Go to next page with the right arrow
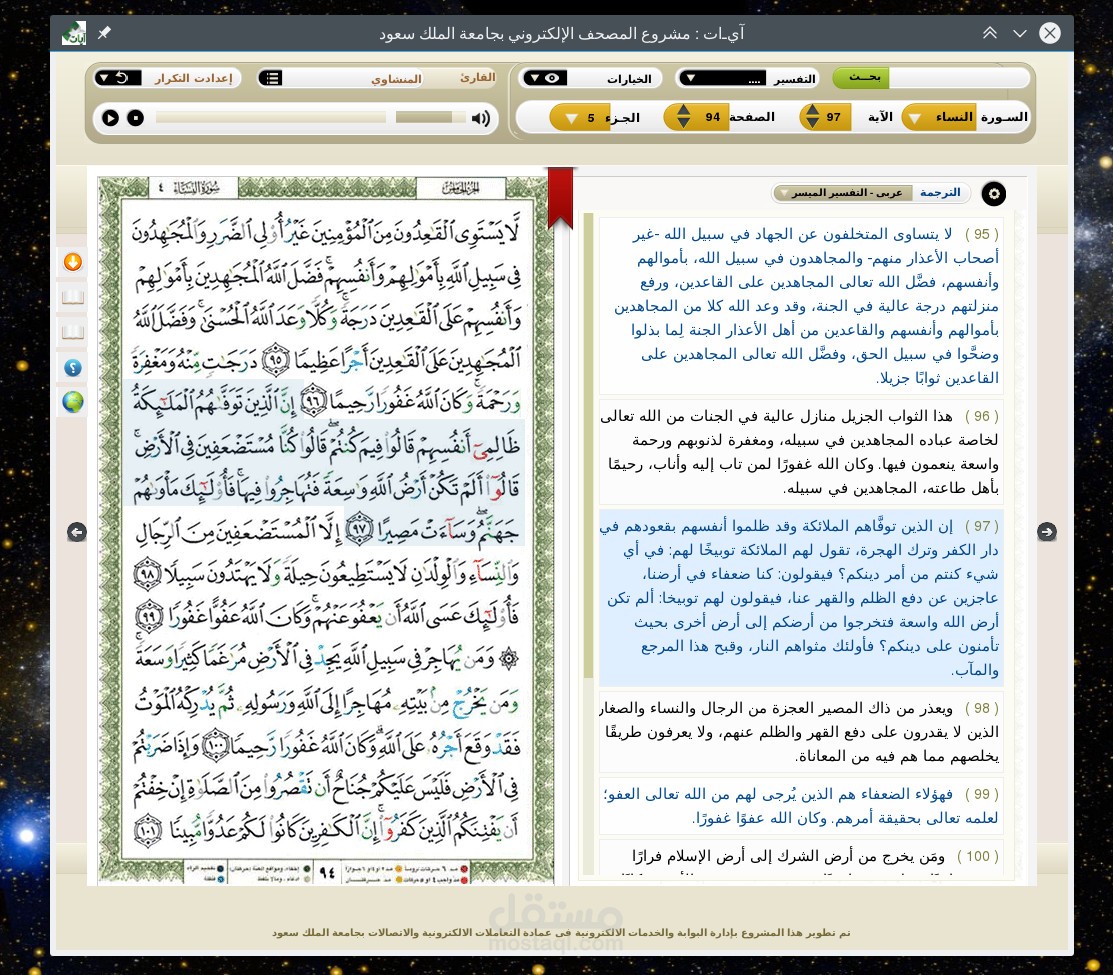 tap(1046, 531)
